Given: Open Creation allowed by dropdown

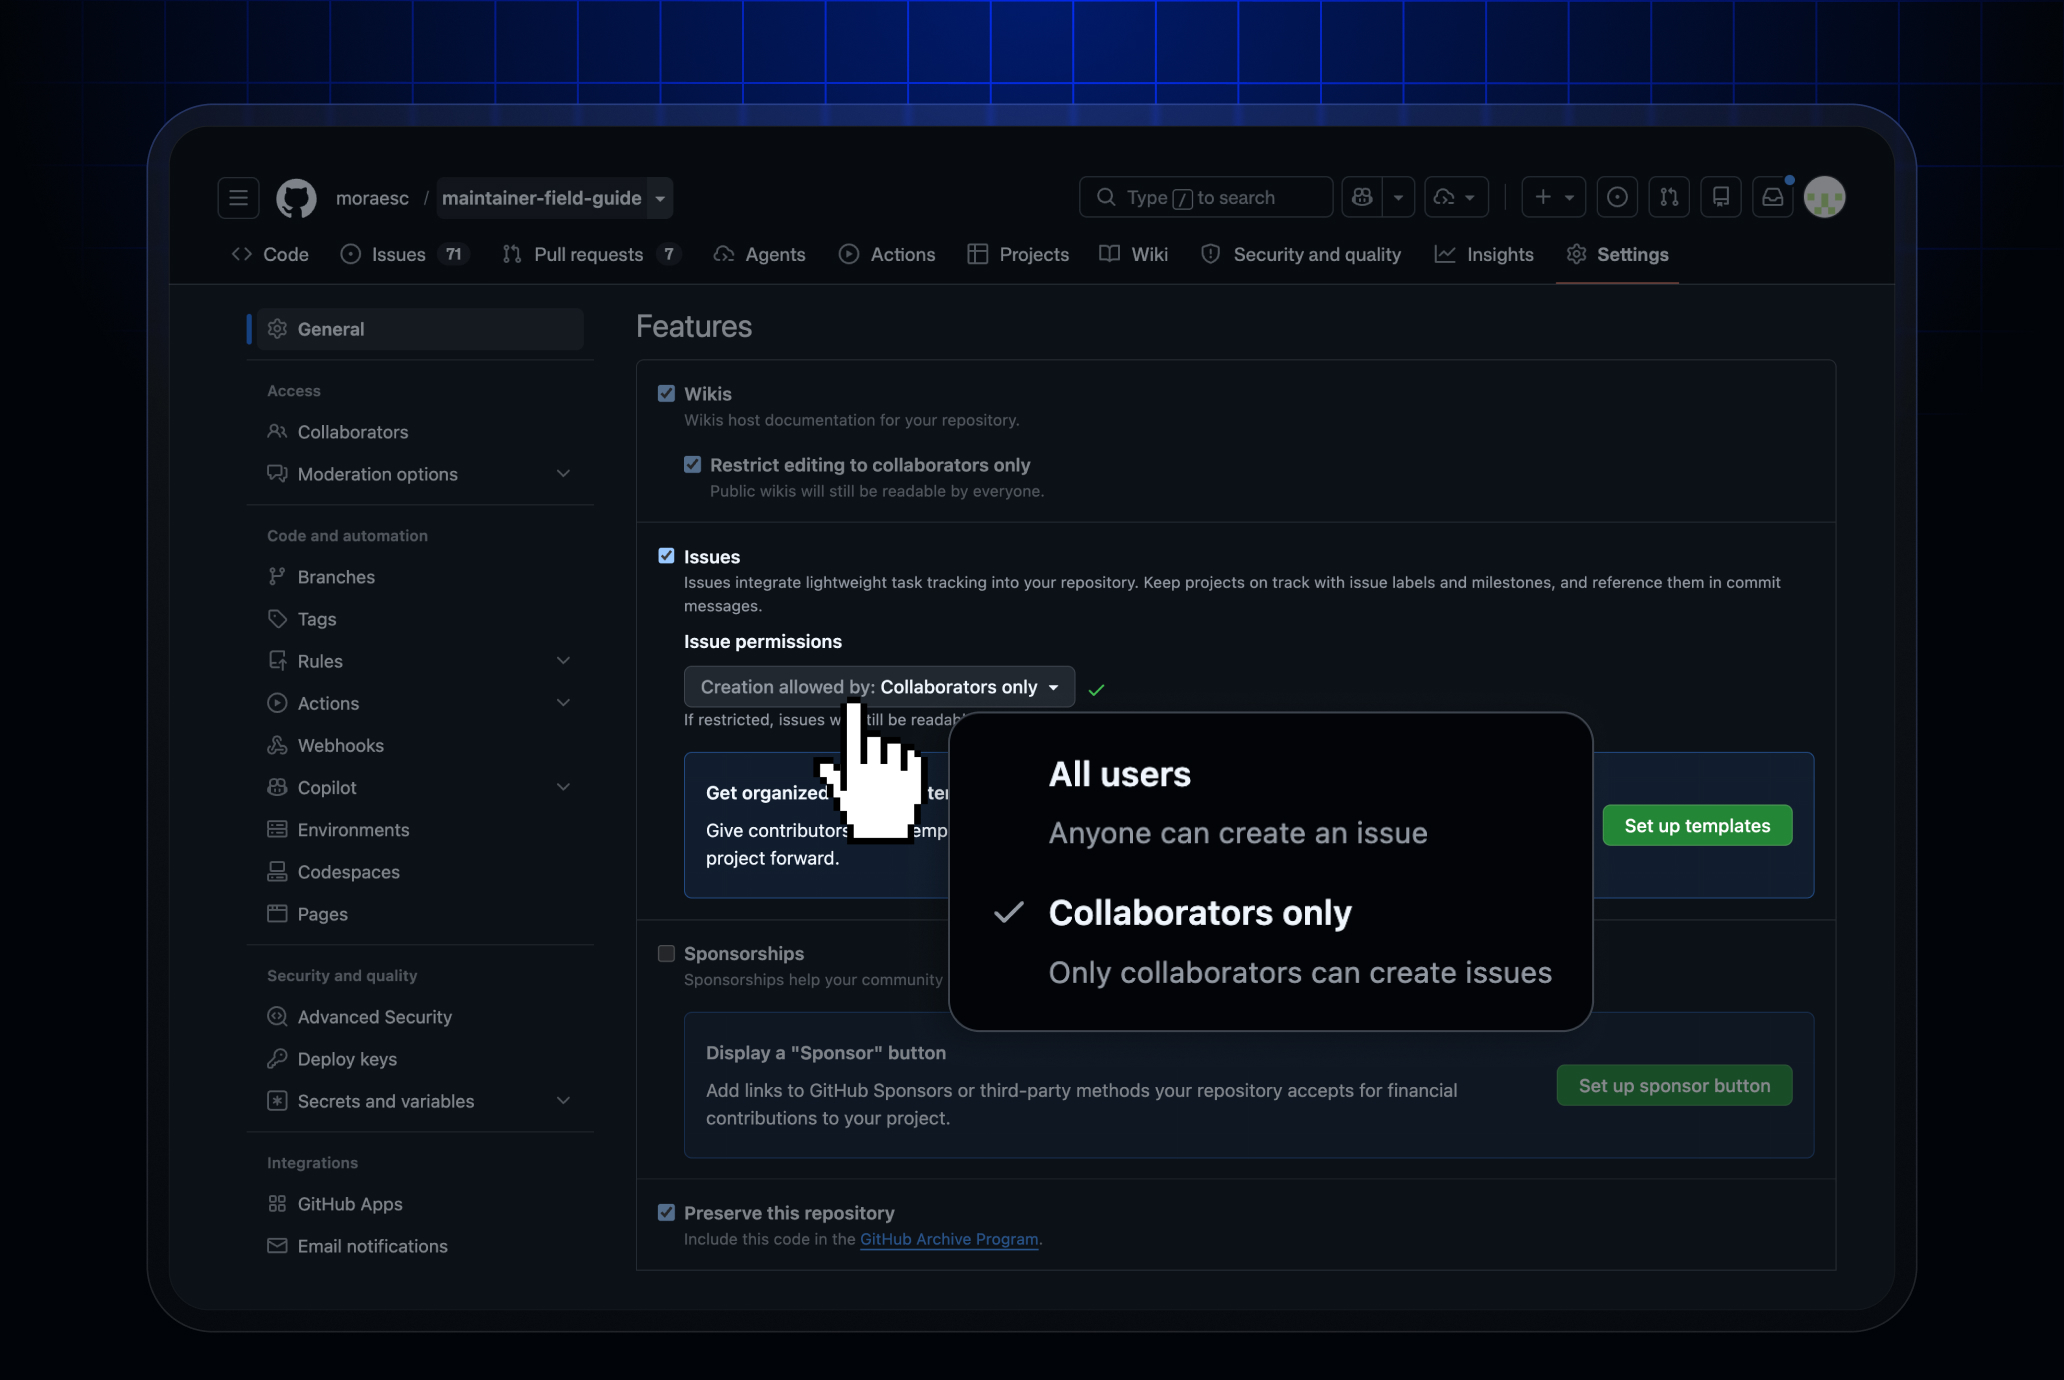Looking at the screenshot, I should (x=880, y=687).
